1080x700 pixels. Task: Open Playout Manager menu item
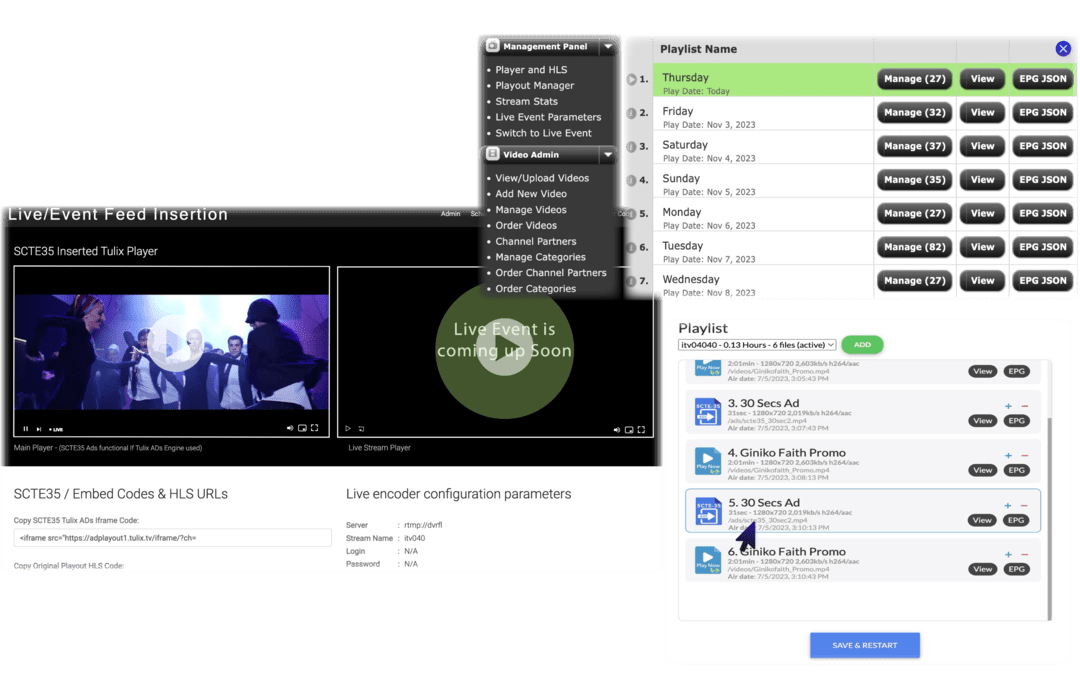tap(535, 86)
